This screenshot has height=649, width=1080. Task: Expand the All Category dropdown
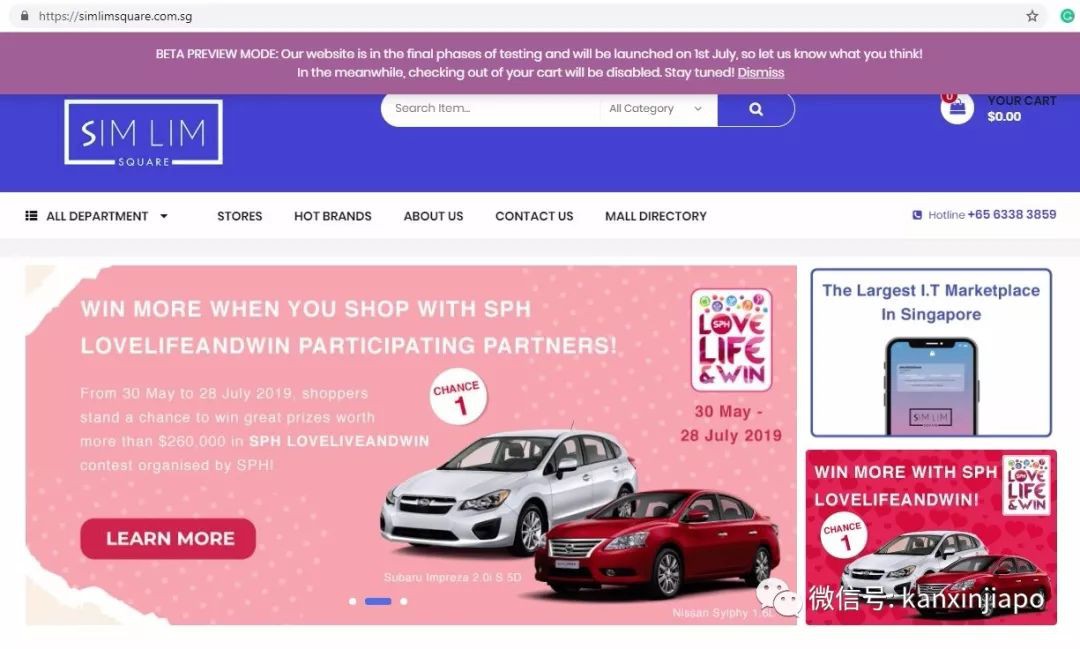(655, 109)
